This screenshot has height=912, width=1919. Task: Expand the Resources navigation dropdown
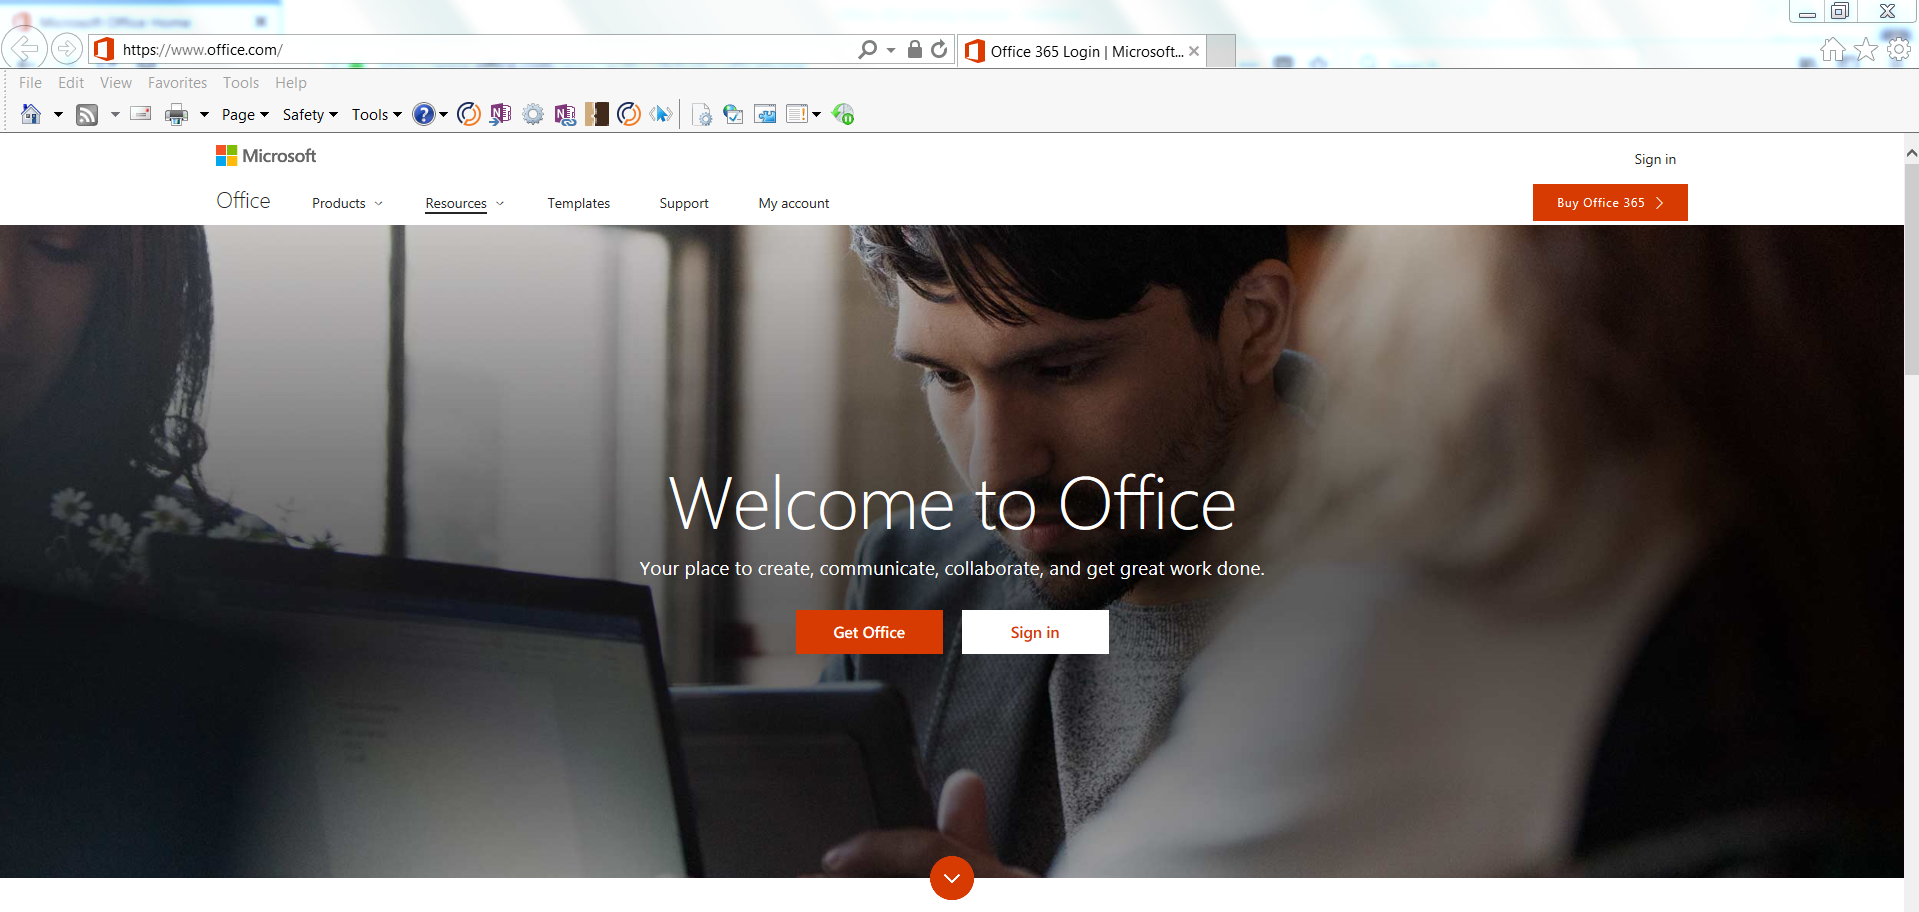click(x=464, y=203)
